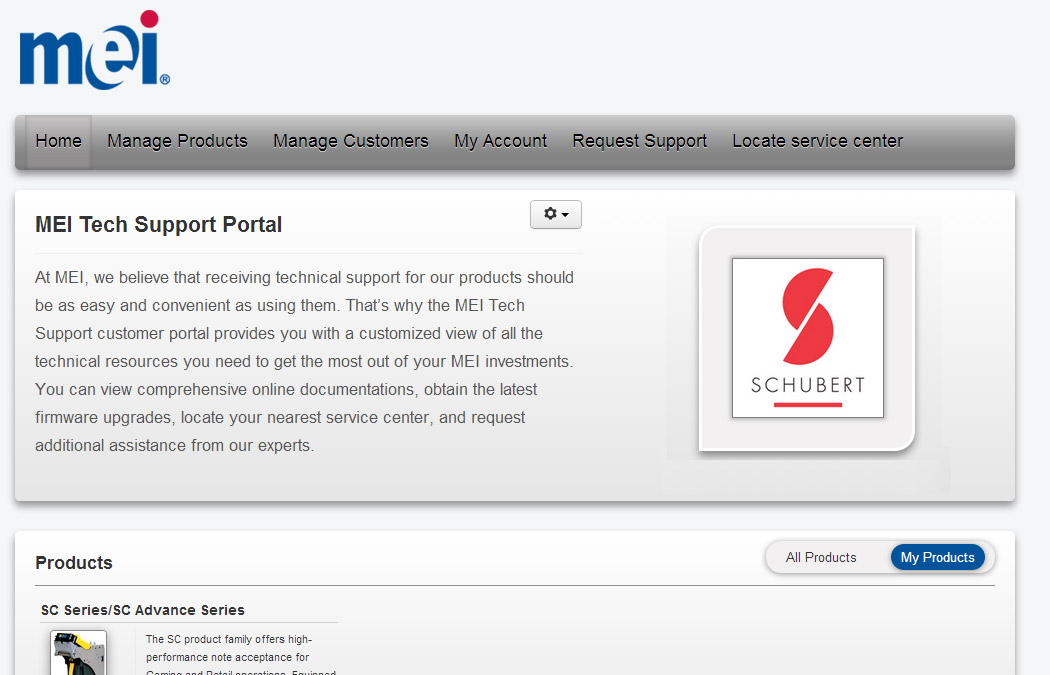Open the Request Support page

pyautogui.click(x=639, y=141)
